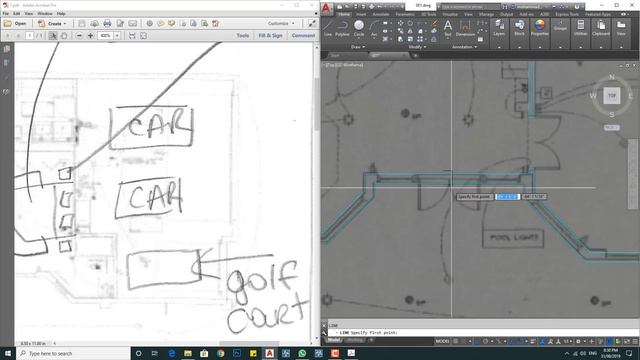Switch to the Annotate ribbon tab
Viewport: 640px width, 360px height.
[x=381, y=14]
